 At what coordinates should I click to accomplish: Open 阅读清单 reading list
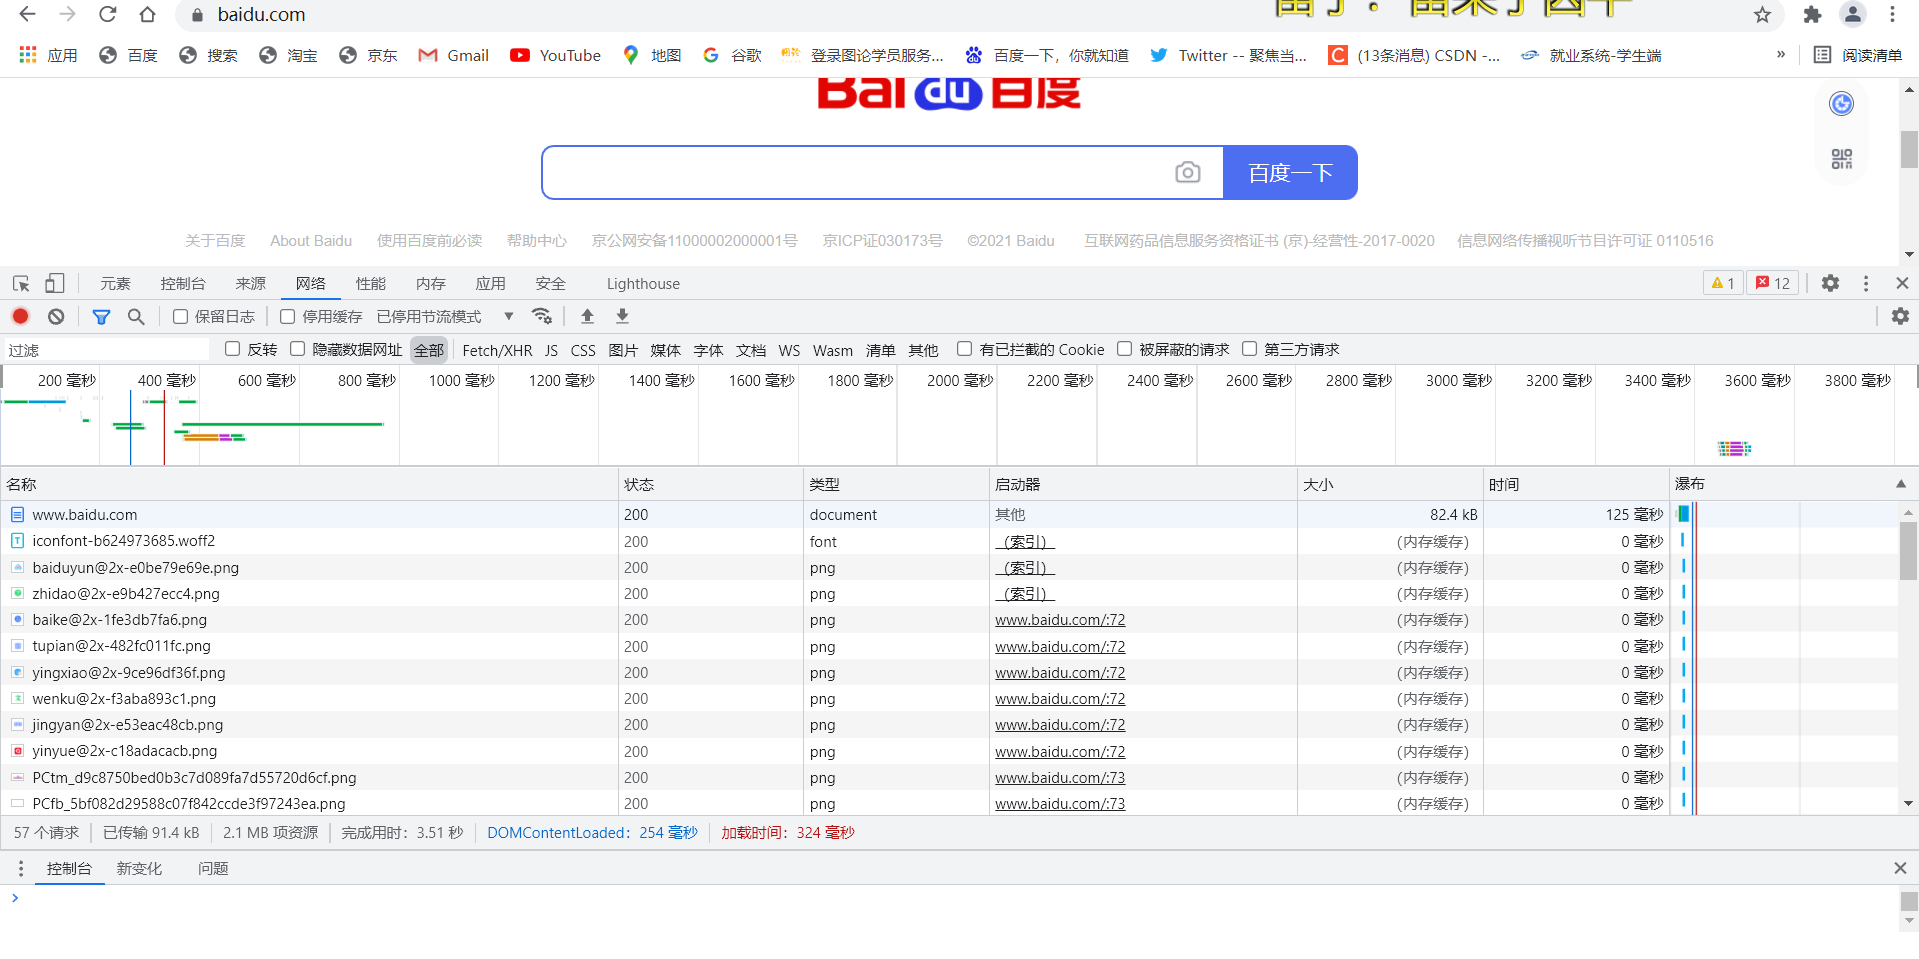[x=1858, y=55]
